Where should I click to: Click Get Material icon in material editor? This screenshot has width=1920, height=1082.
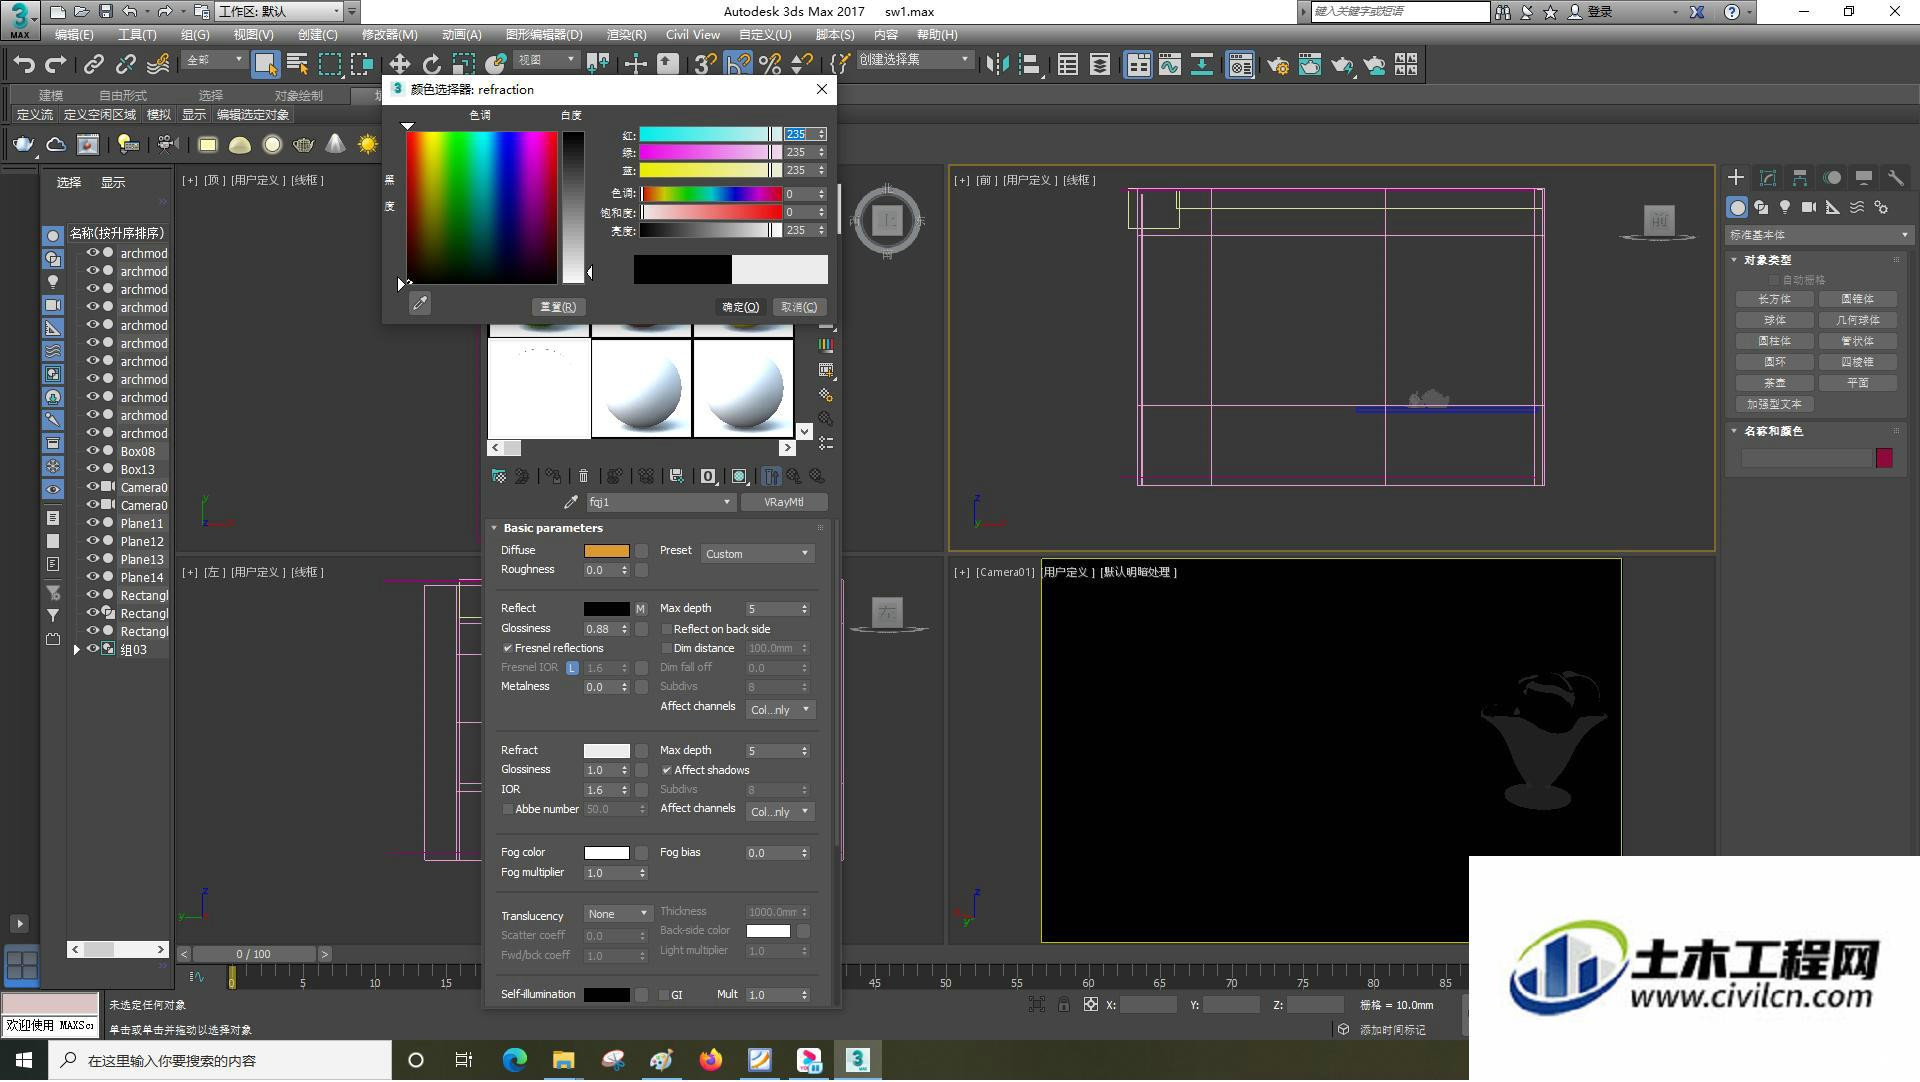(x=499, y=476)
